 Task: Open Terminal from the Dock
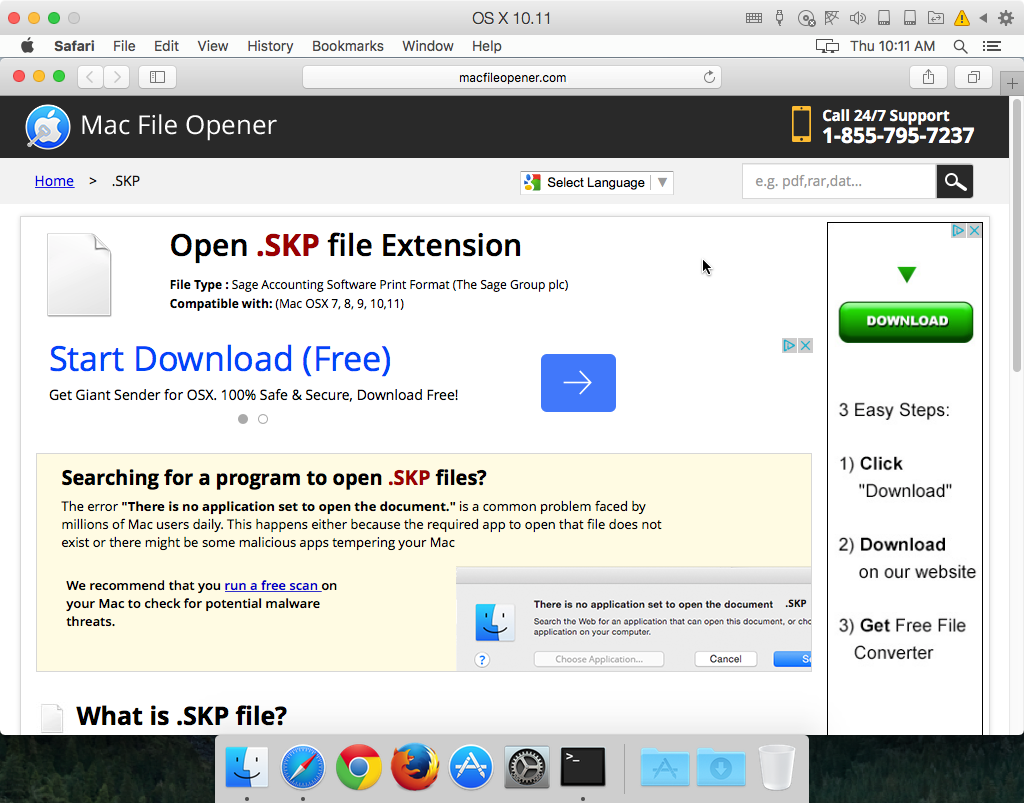coord(582,768)
